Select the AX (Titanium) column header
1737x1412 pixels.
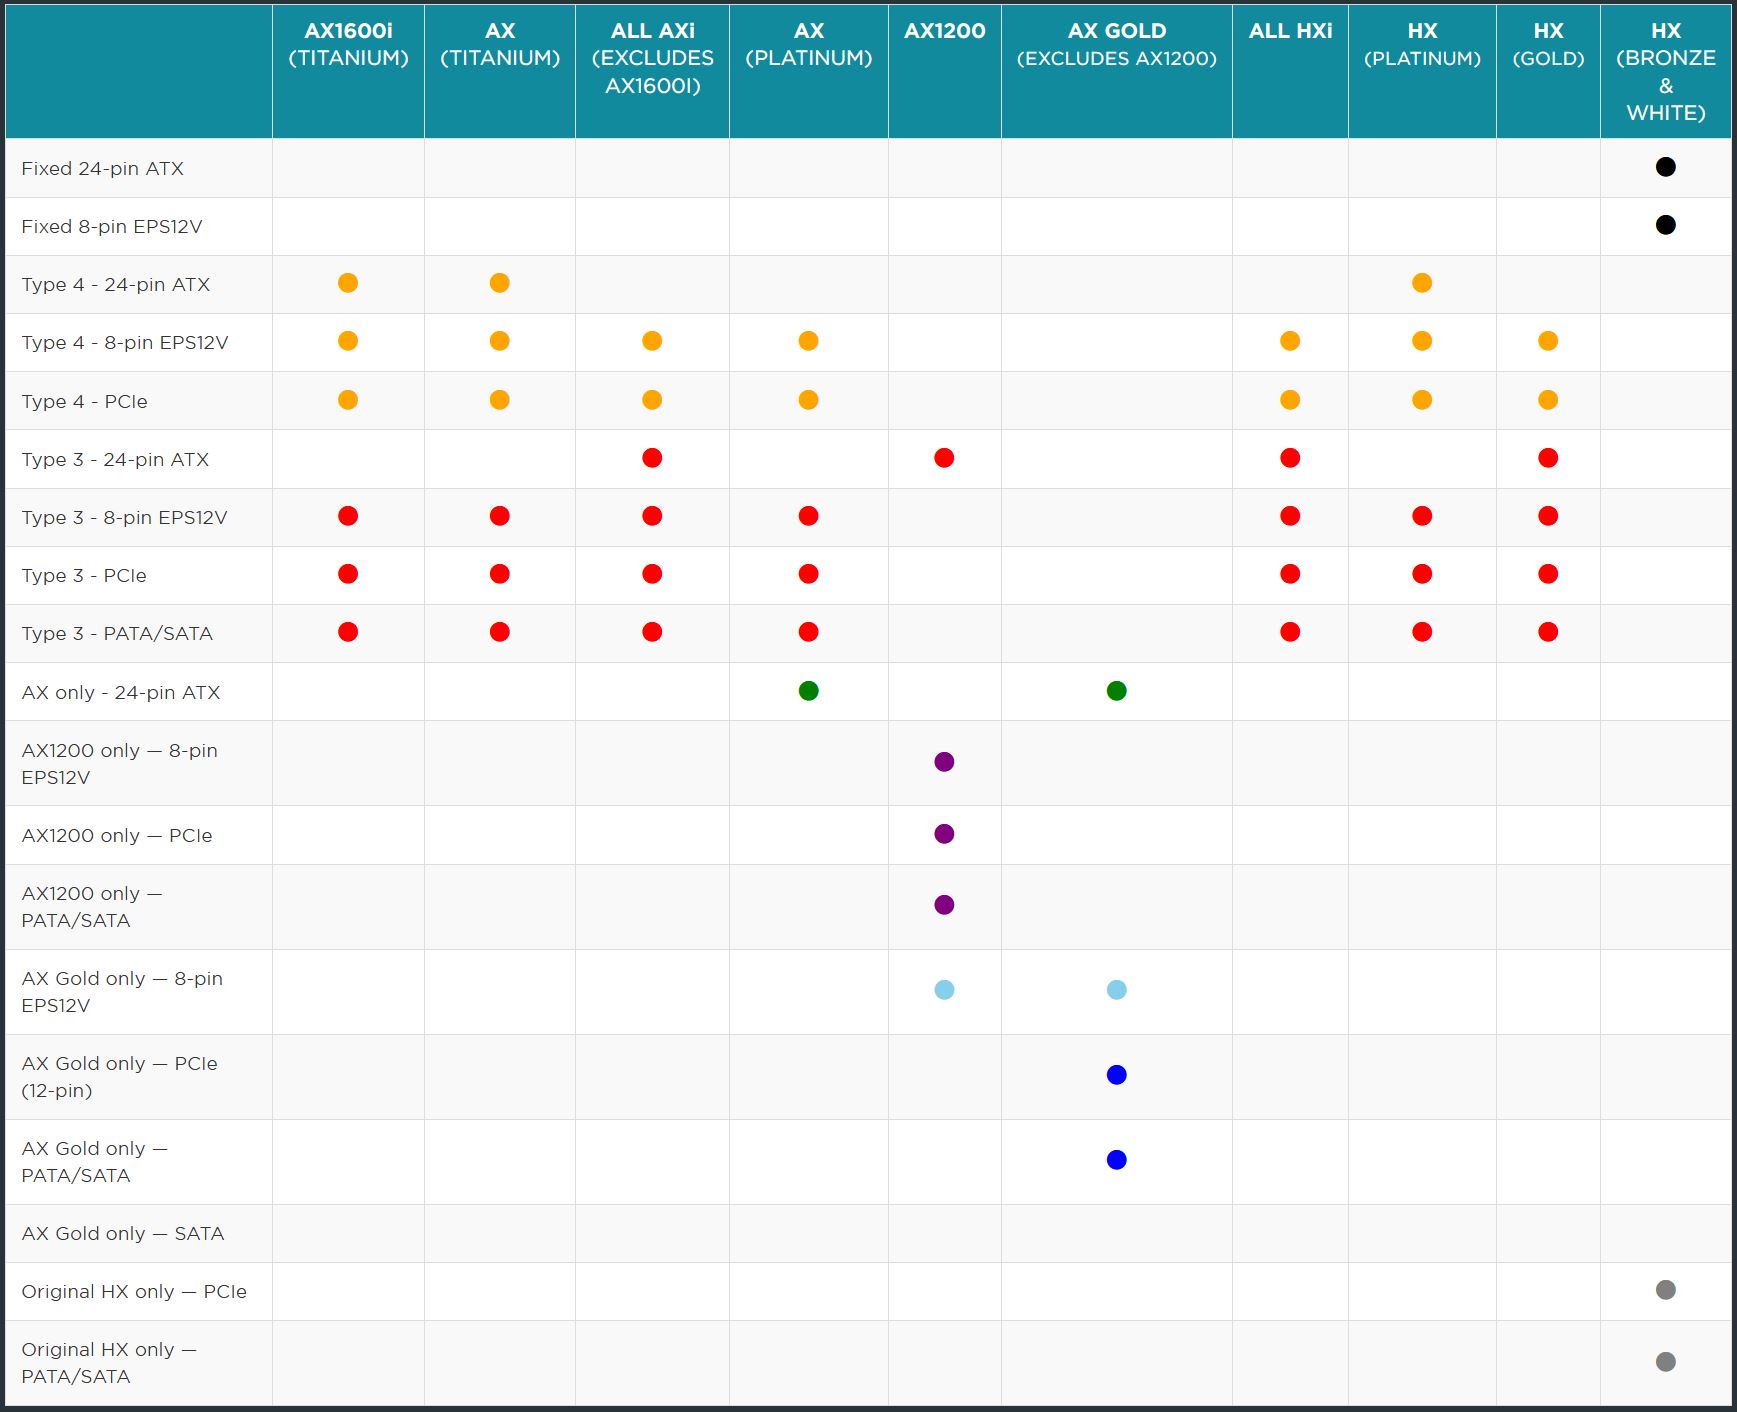(500, 71)
